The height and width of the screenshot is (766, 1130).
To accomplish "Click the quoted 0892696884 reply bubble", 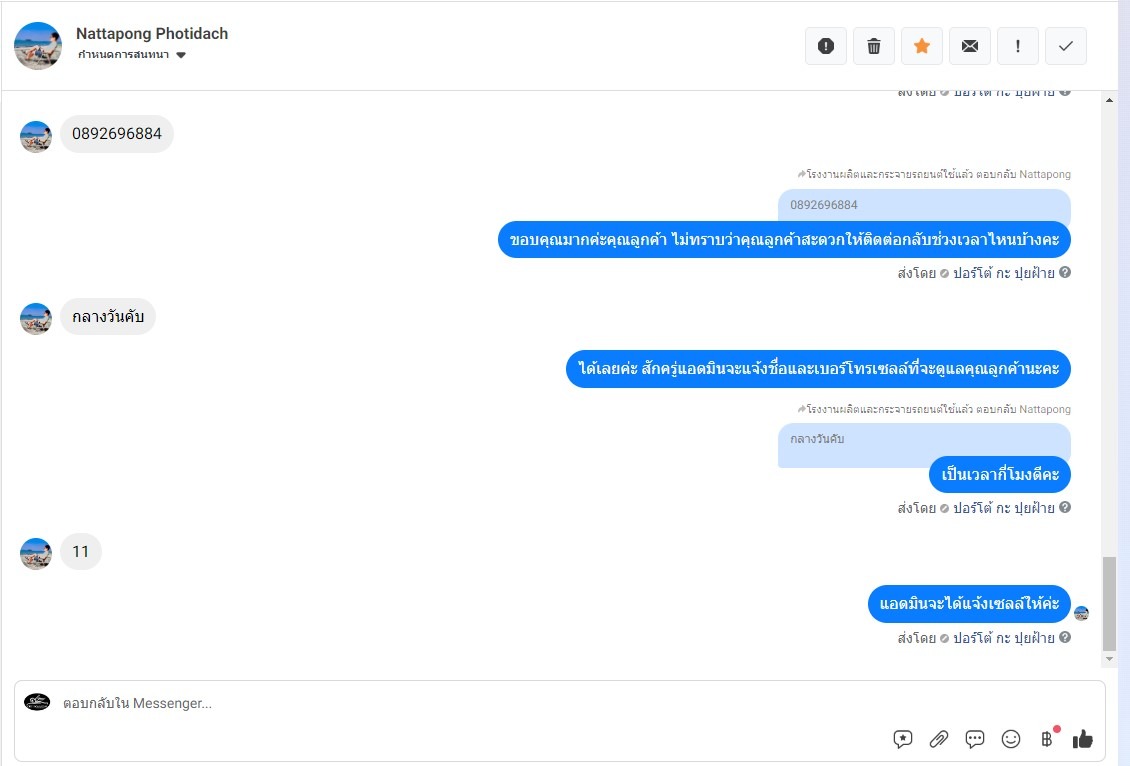I will [925, 205].
